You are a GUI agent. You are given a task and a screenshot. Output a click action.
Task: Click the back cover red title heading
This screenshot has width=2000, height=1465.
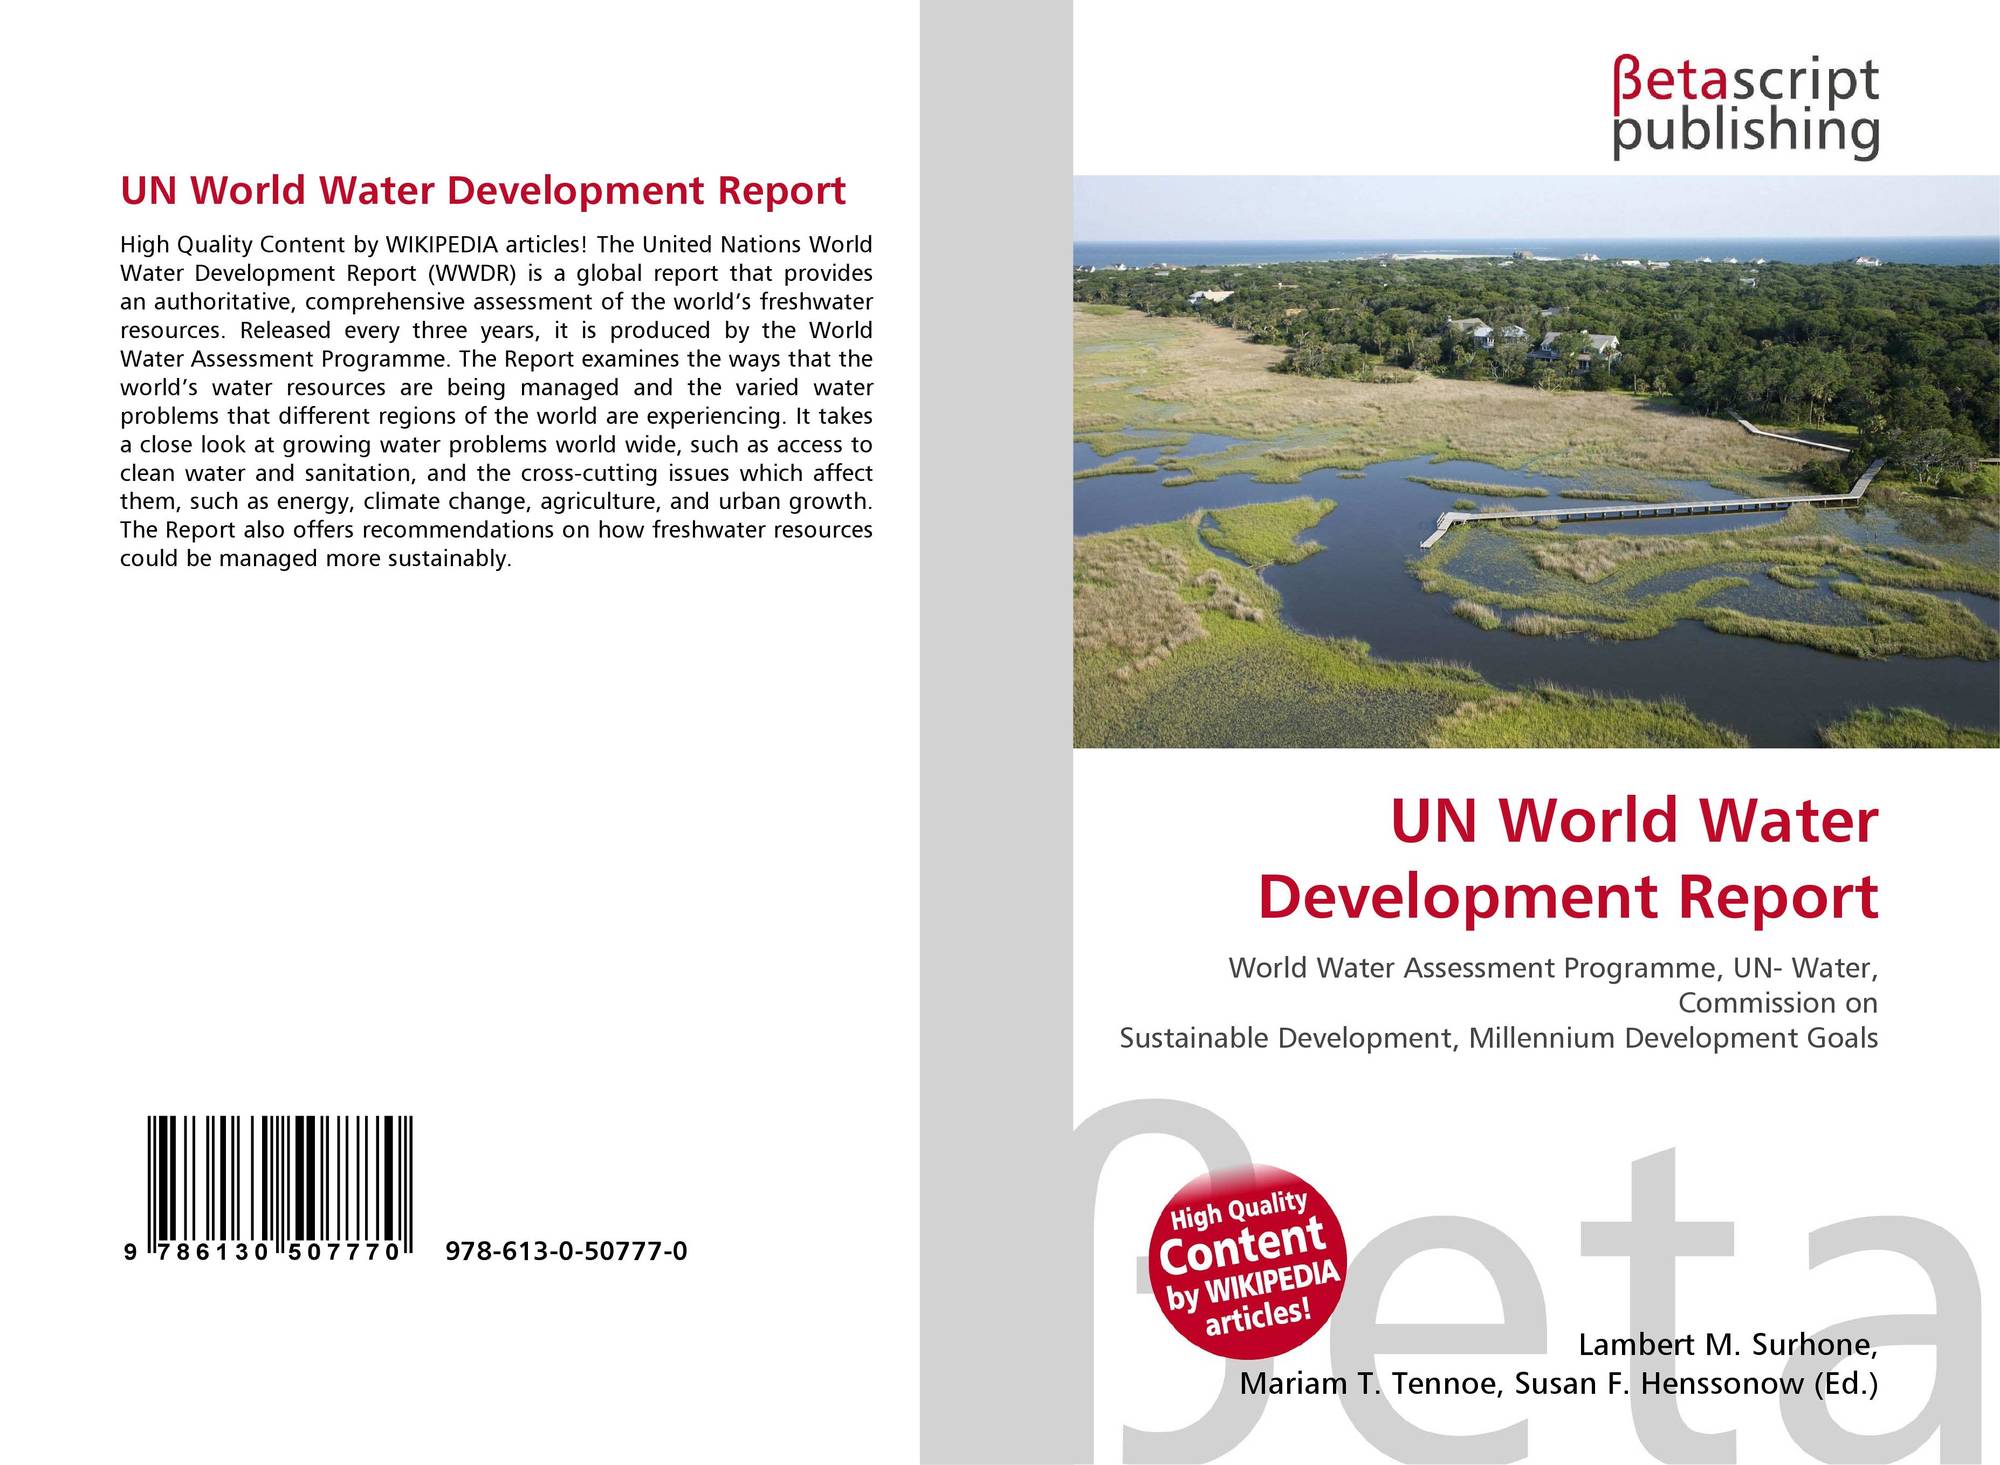[x=483, y=190]
